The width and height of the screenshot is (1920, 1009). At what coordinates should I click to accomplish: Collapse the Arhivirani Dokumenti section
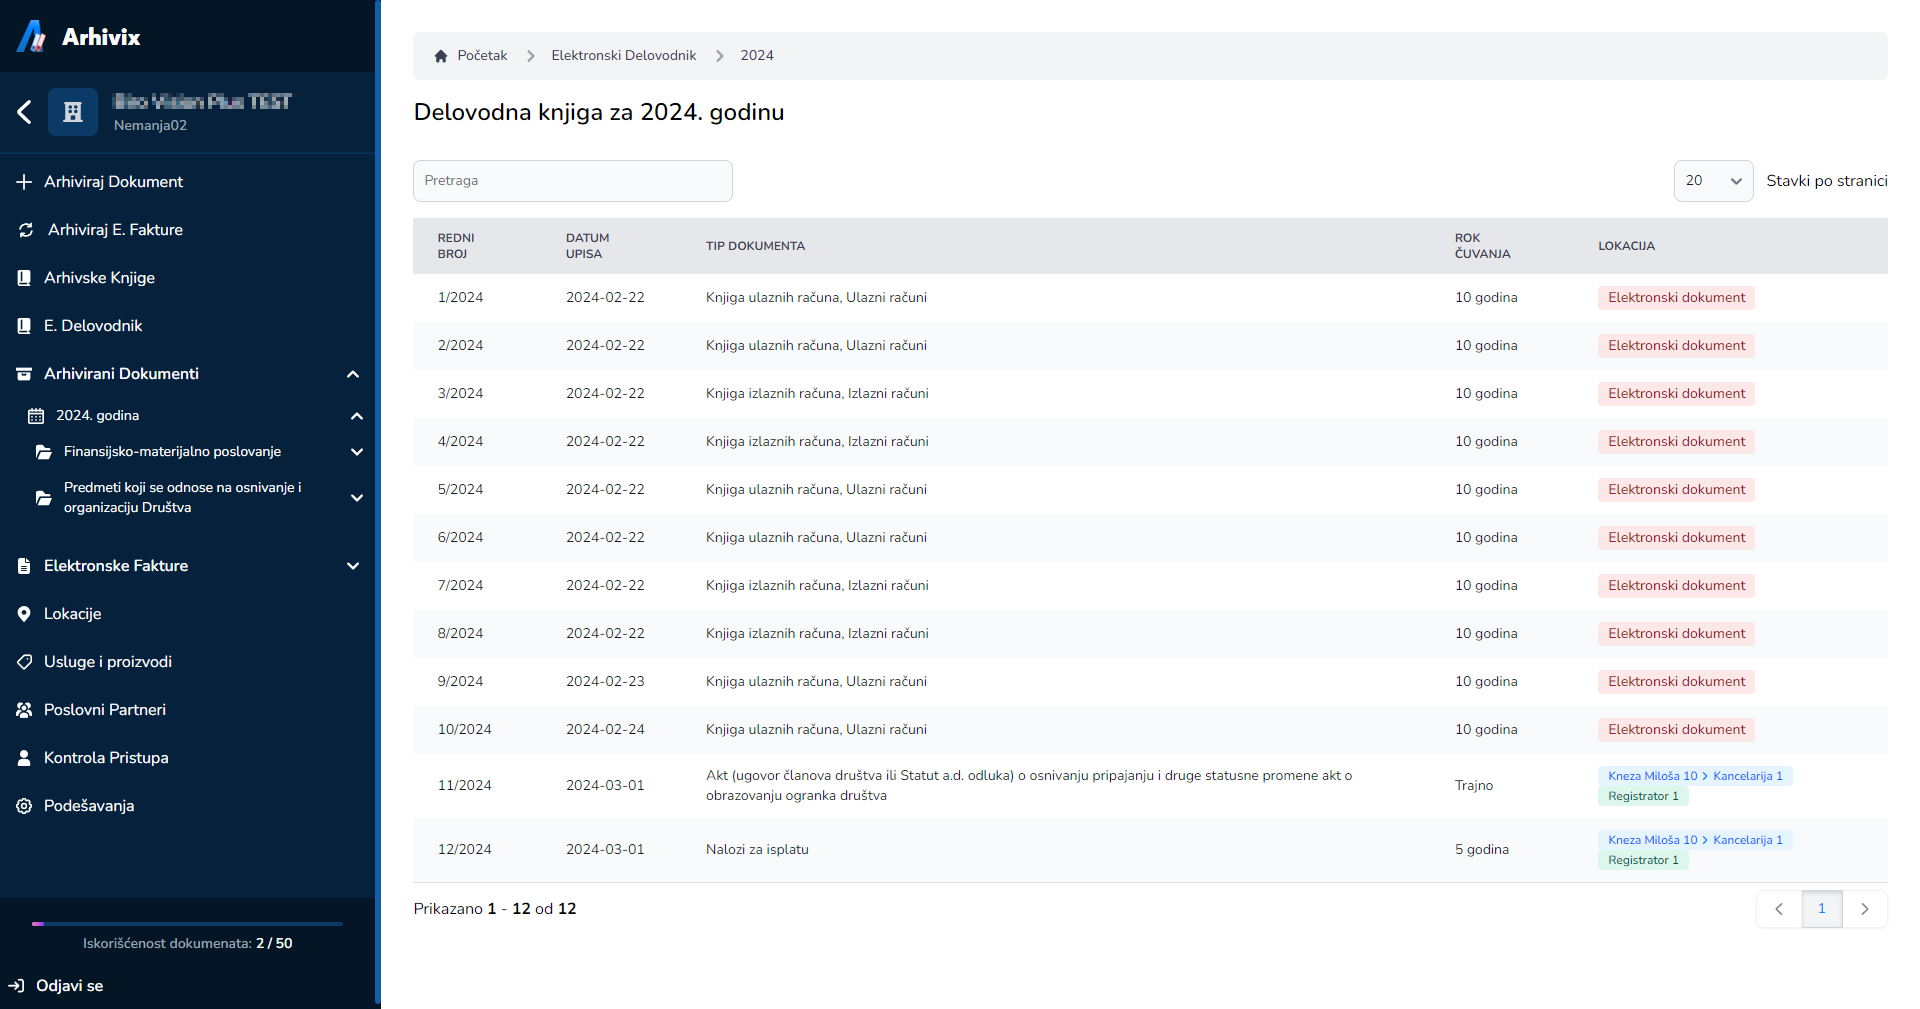click(x=353, y=374)
